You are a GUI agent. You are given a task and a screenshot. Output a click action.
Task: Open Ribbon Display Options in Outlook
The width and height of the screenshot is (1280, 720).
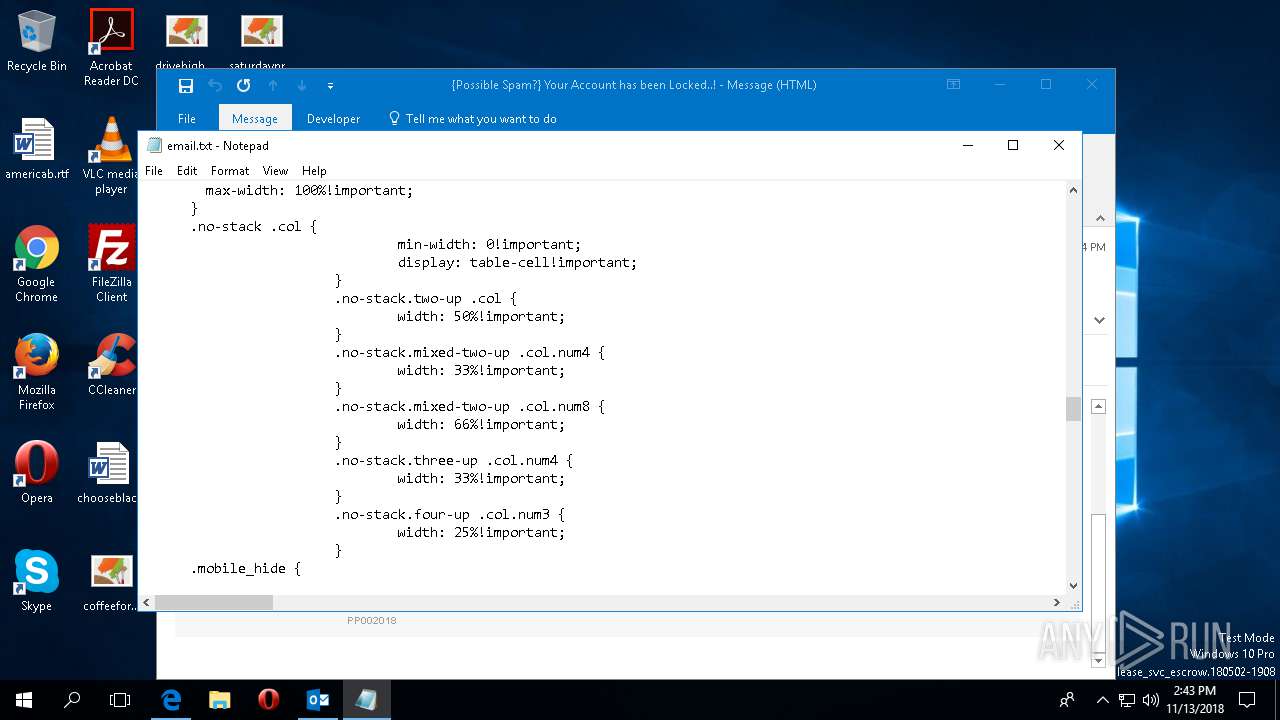(x=954, y=85)
